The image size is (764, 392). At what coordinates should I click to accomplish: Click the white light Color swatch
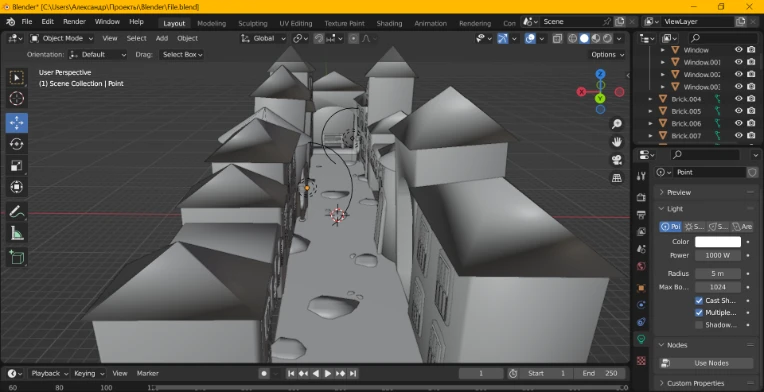pyautogui.click(x=718, y=242)
